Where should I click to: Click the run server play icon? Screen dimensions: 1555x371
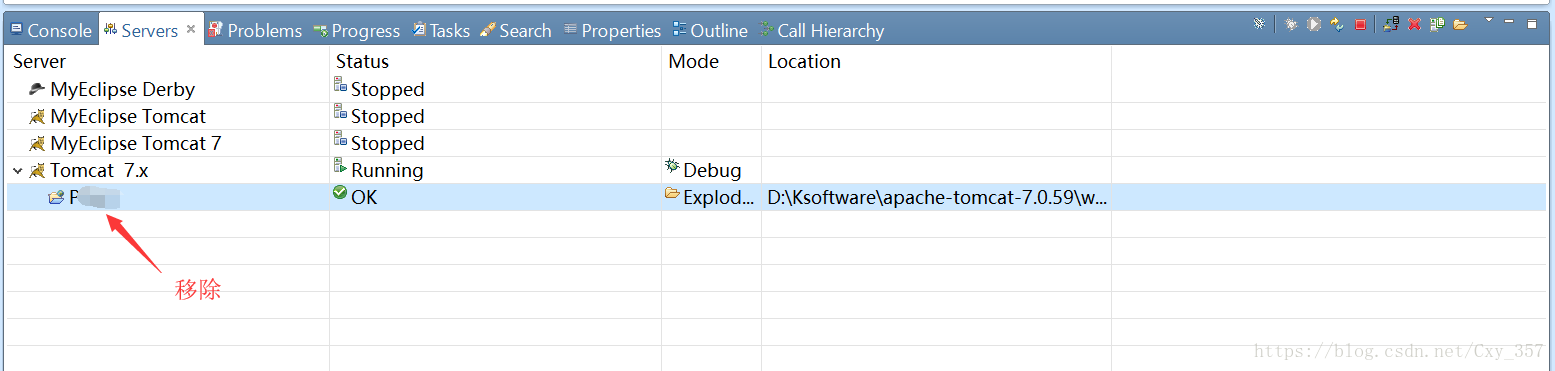click(x=1314, y=24)
